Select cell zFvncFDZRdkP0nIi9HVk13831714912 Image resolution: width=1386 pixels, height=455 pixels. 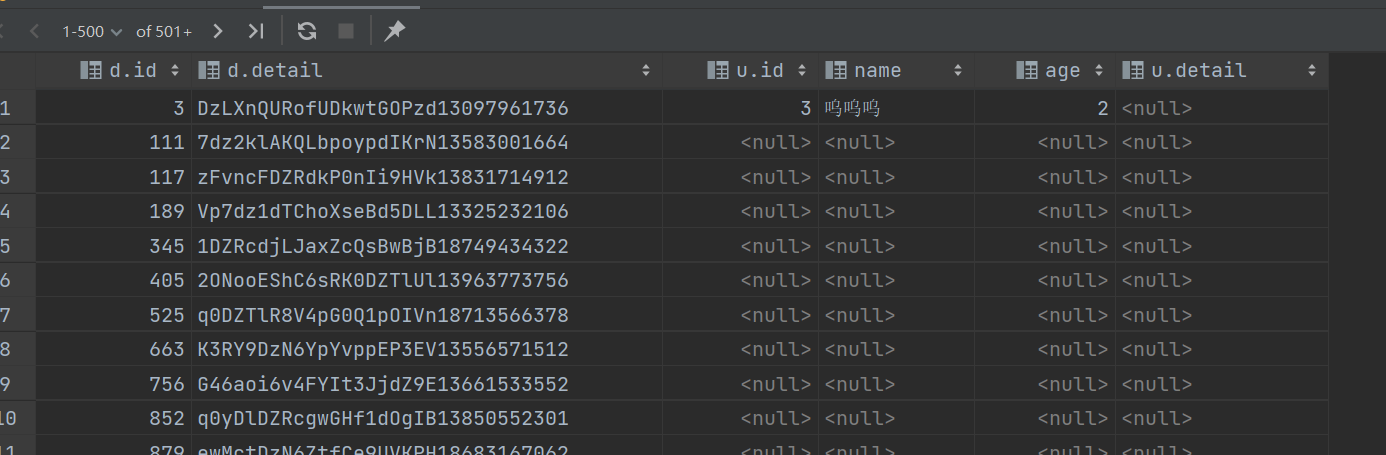click(x=427, y=177)
